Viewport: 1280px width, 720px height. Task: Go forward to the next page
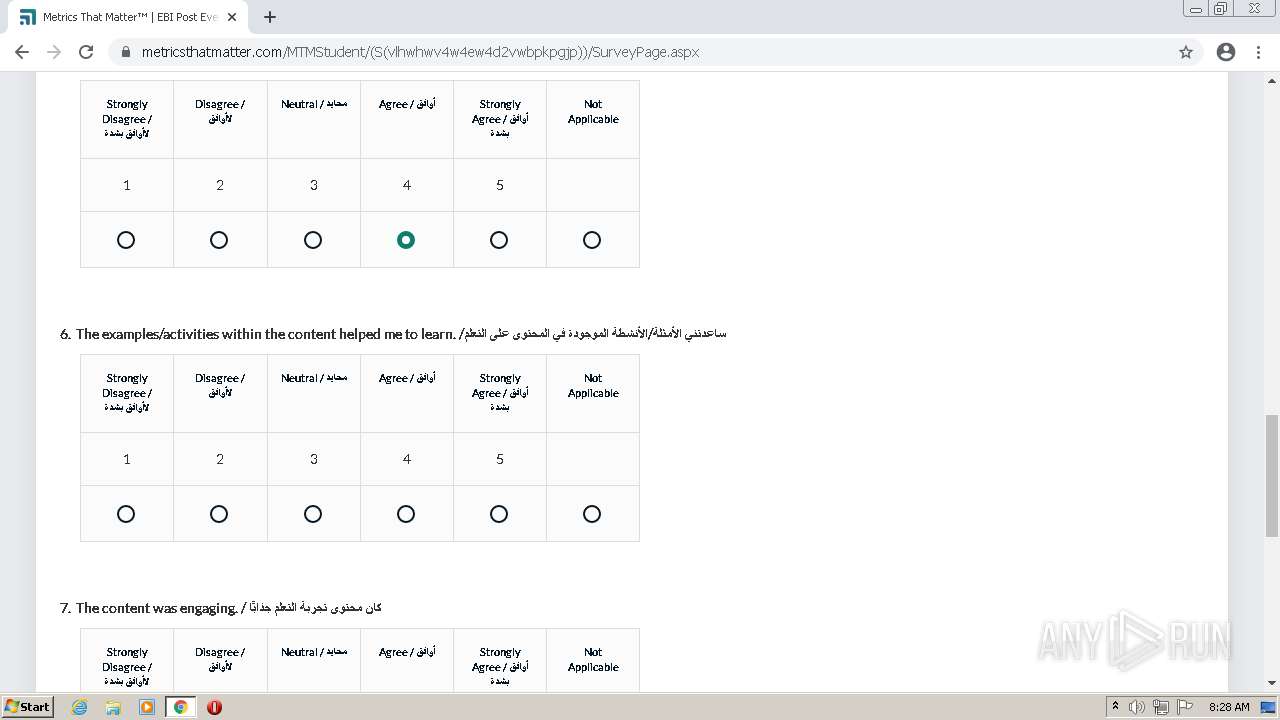(54, 52)
